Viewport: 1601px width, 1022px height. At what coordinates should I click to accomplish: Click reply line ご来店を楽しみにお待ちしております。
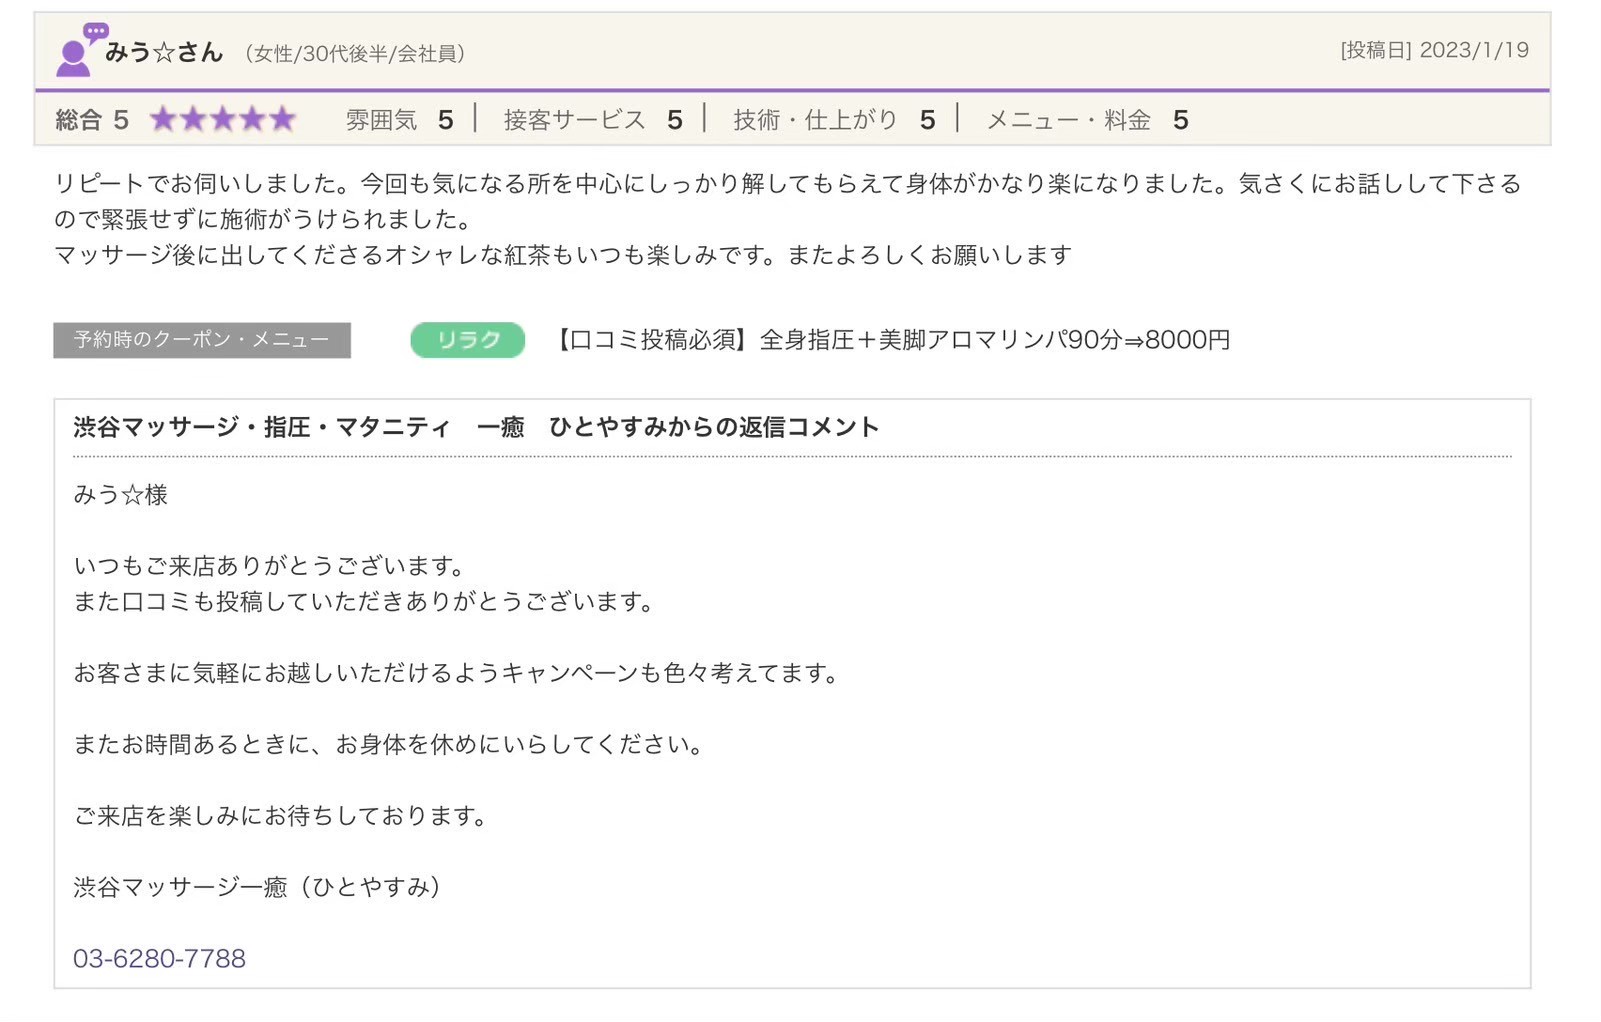click(282, 816)
